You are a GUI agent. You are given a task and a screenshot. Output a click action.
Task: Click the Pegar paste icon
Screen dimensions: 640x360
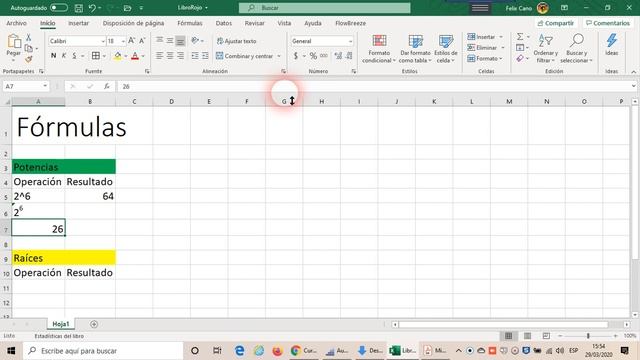pyautogui.click(x=13, y=41)
